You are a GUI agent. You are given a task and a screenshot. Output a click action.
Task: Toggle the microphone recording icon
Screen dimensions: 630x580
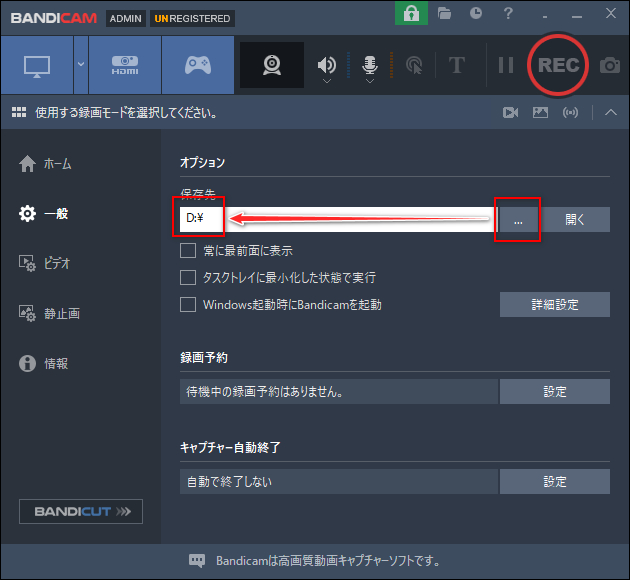pos(370,64)
